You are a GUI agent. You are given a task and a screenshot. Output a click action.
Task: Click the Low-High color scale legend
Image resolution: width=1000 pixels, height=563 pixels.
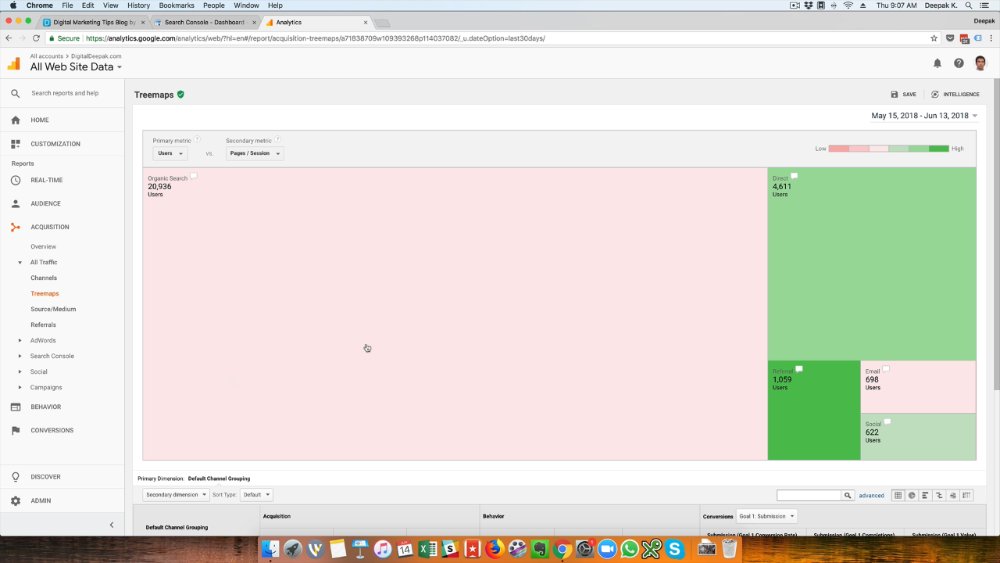coord(889,149)
